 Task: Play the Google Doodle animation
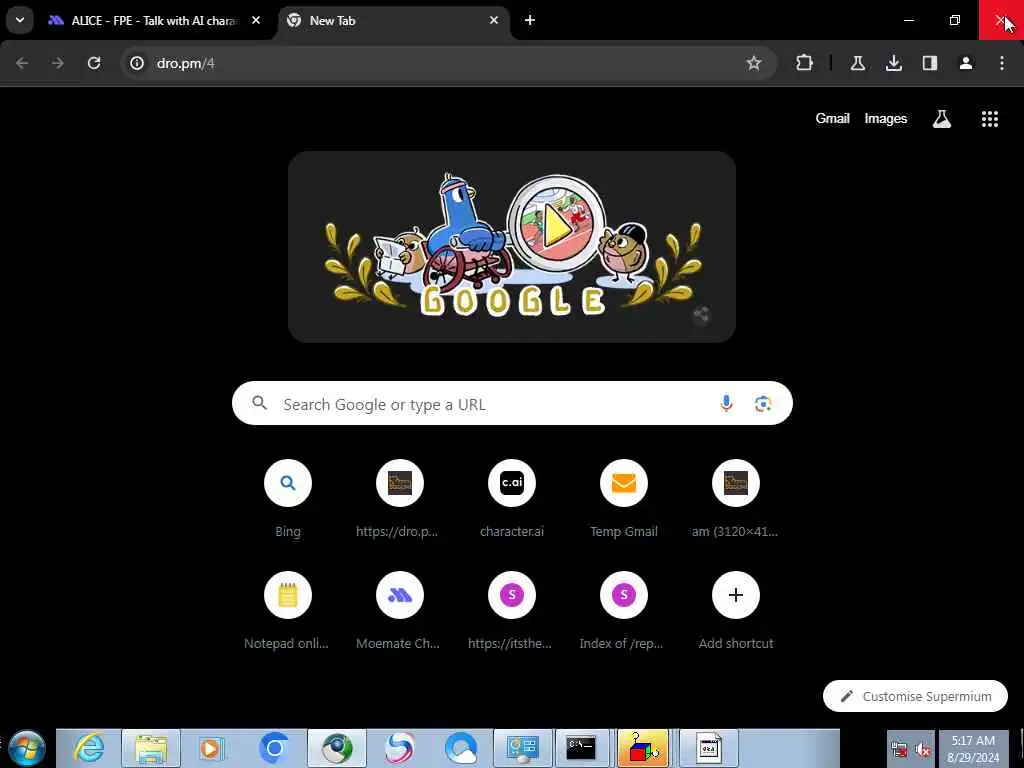(x=556, y=225)
